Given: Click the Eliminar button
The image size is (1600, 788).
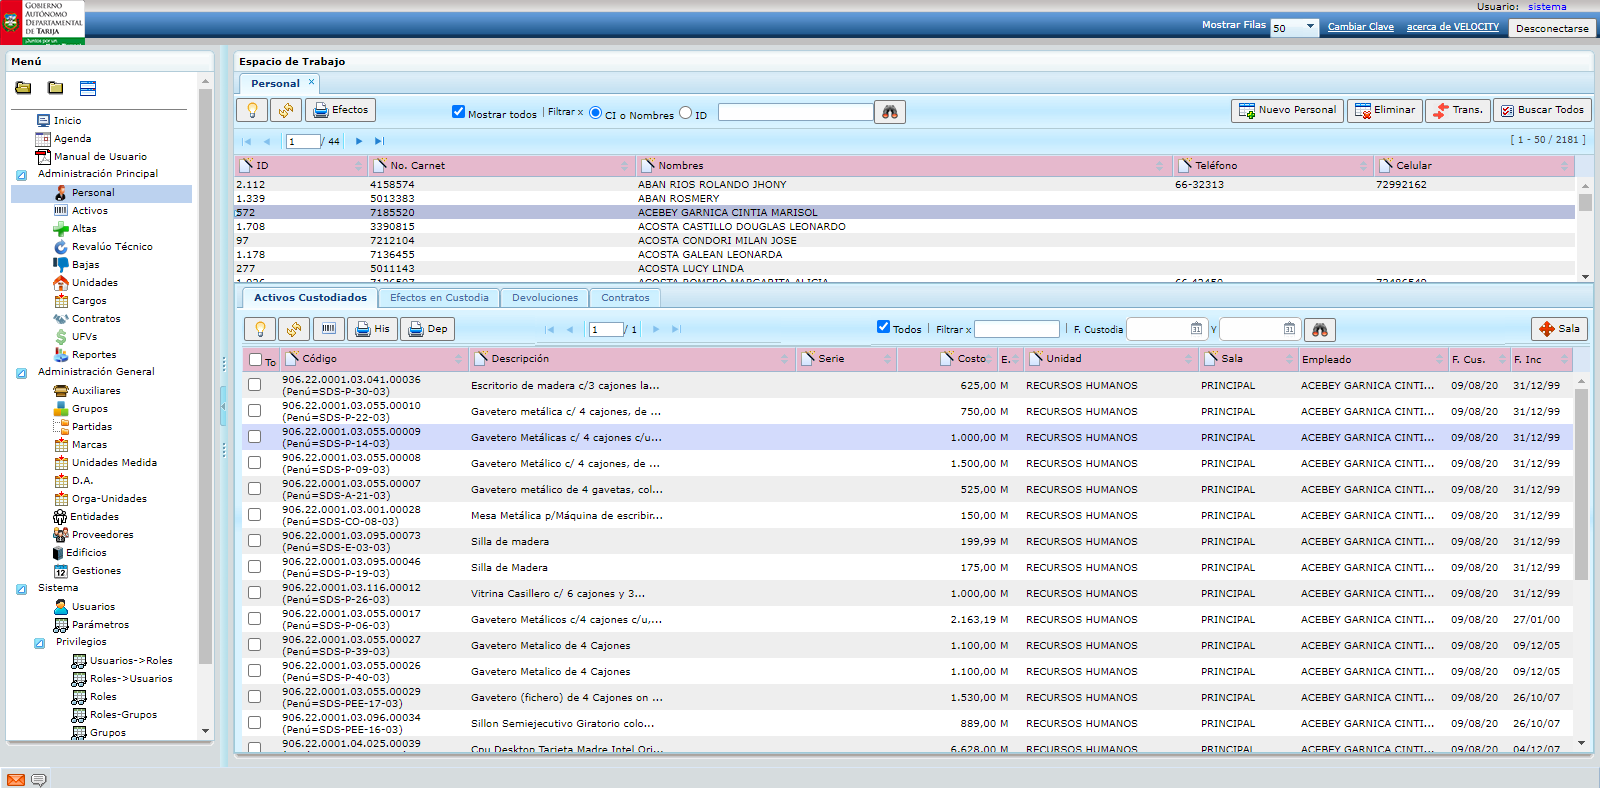Looking at the screenshot, I should (x=1384, y=110).
